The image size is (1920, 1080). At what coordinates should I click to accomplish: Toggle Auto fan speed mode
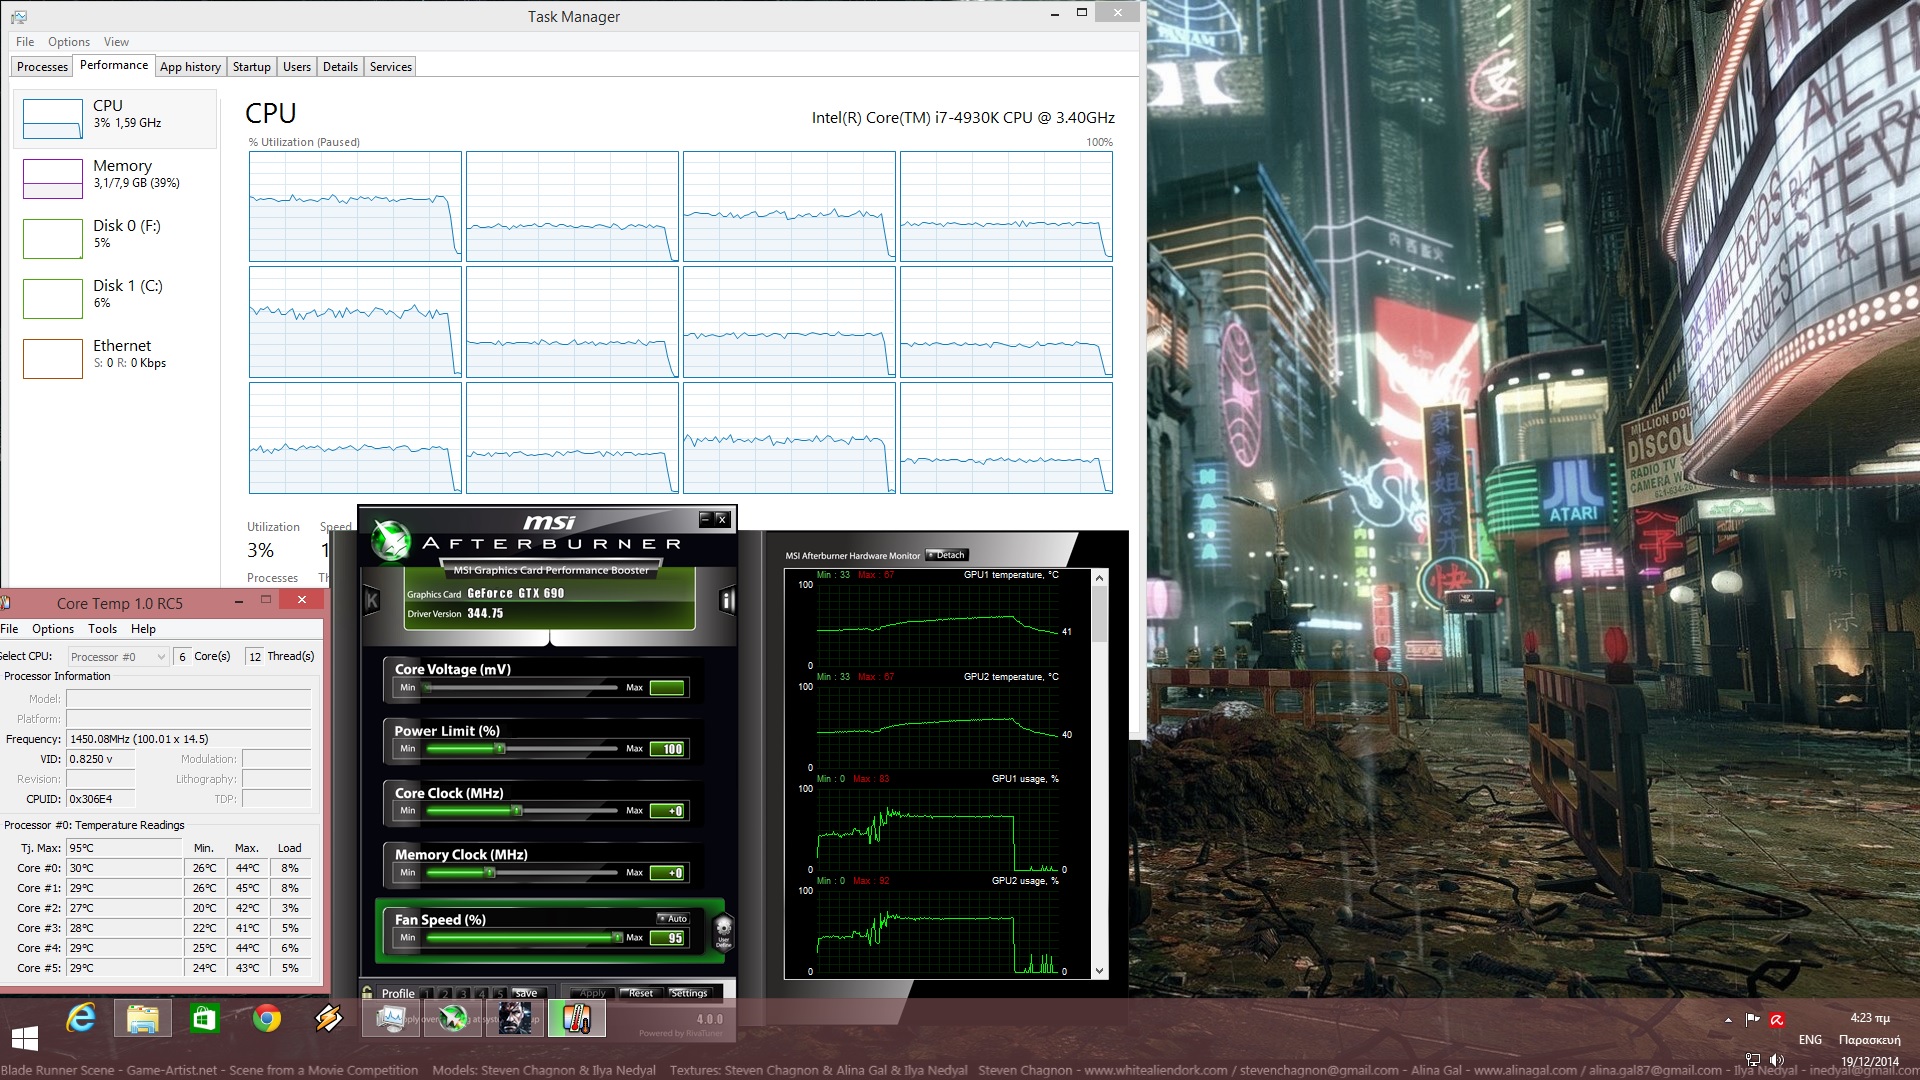pyautogui.click(x=673, y=918)
